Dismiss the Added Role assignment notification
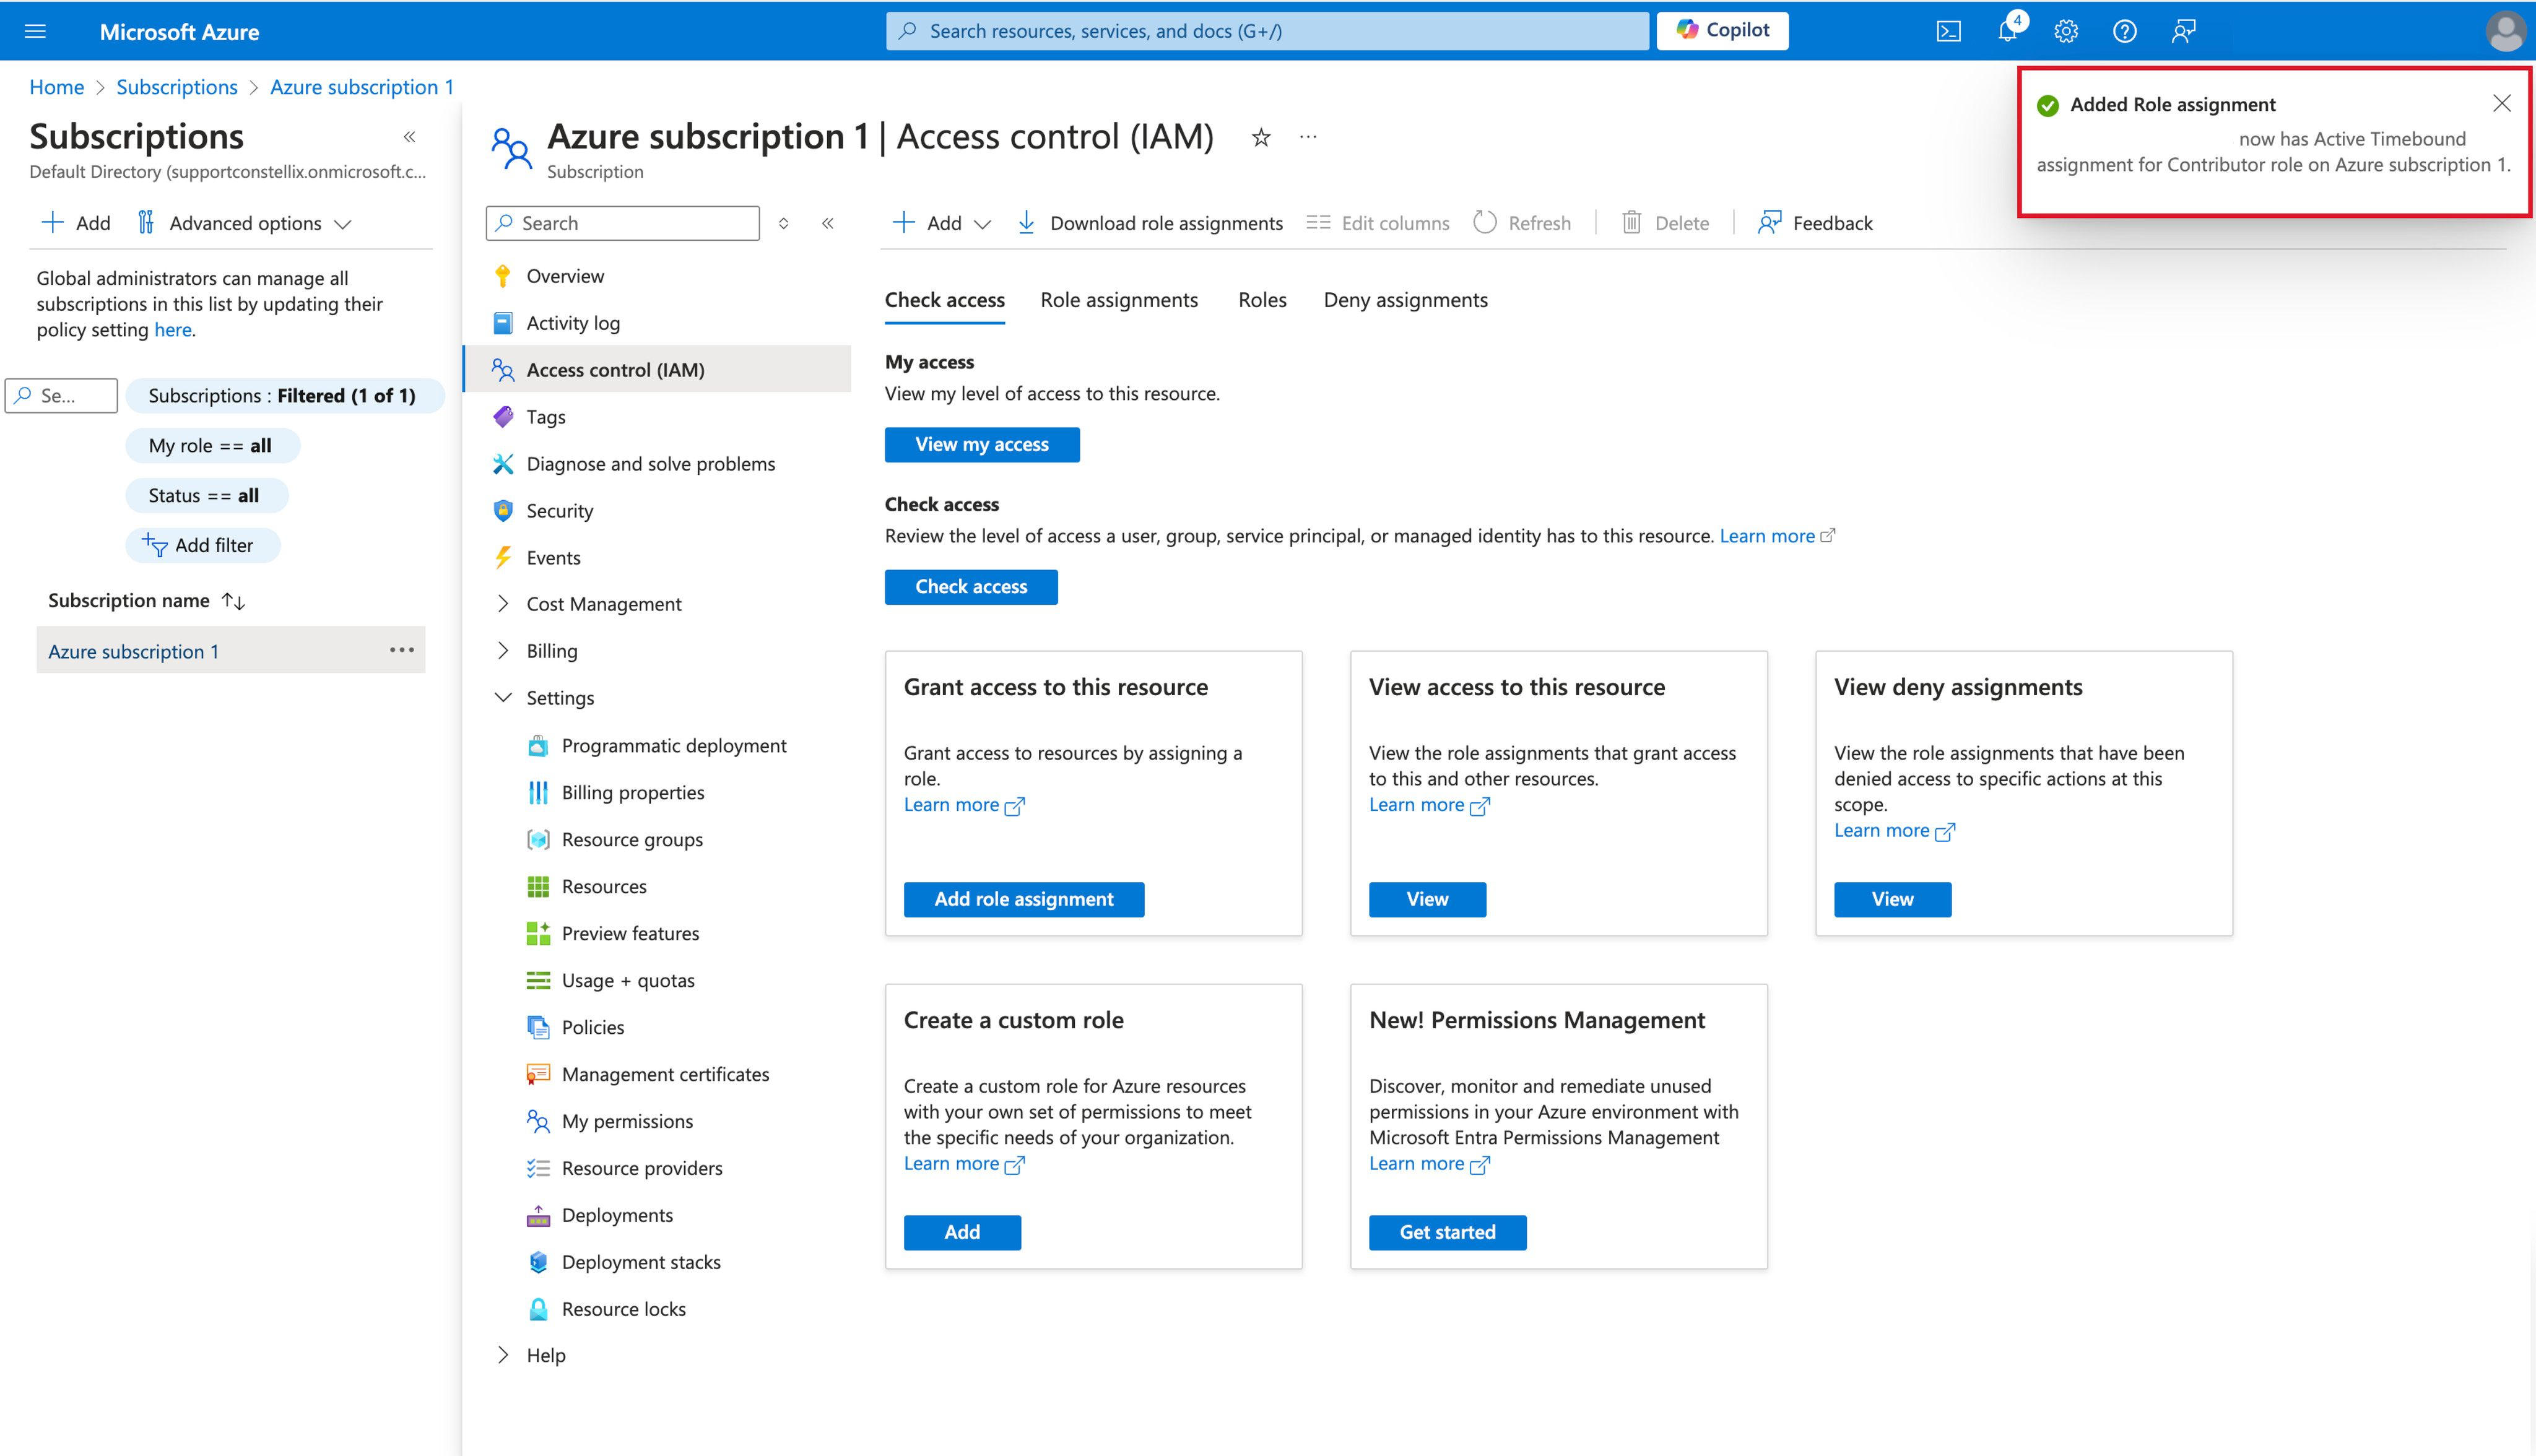Screen dimensions: 2536x1456 (x=2501, y=103)
